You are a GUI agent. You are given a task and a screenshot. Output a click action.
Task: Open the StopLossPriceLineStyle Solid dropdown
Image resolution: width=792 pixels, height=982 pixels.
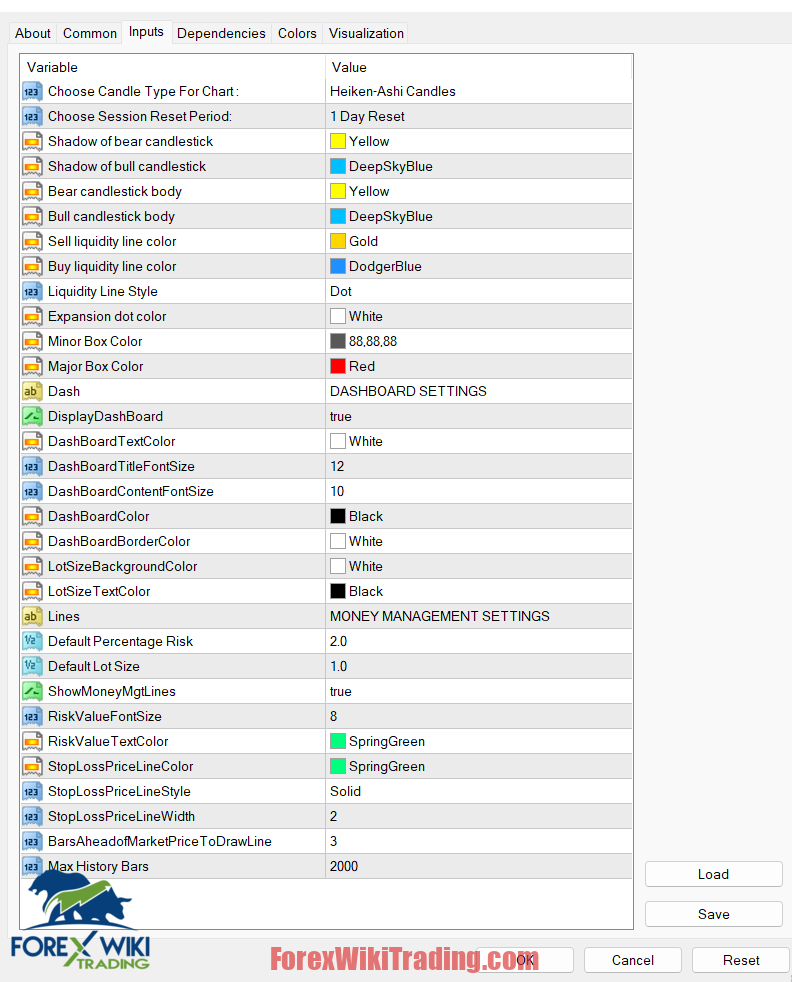pyautogui.click(x=478, y=792)
